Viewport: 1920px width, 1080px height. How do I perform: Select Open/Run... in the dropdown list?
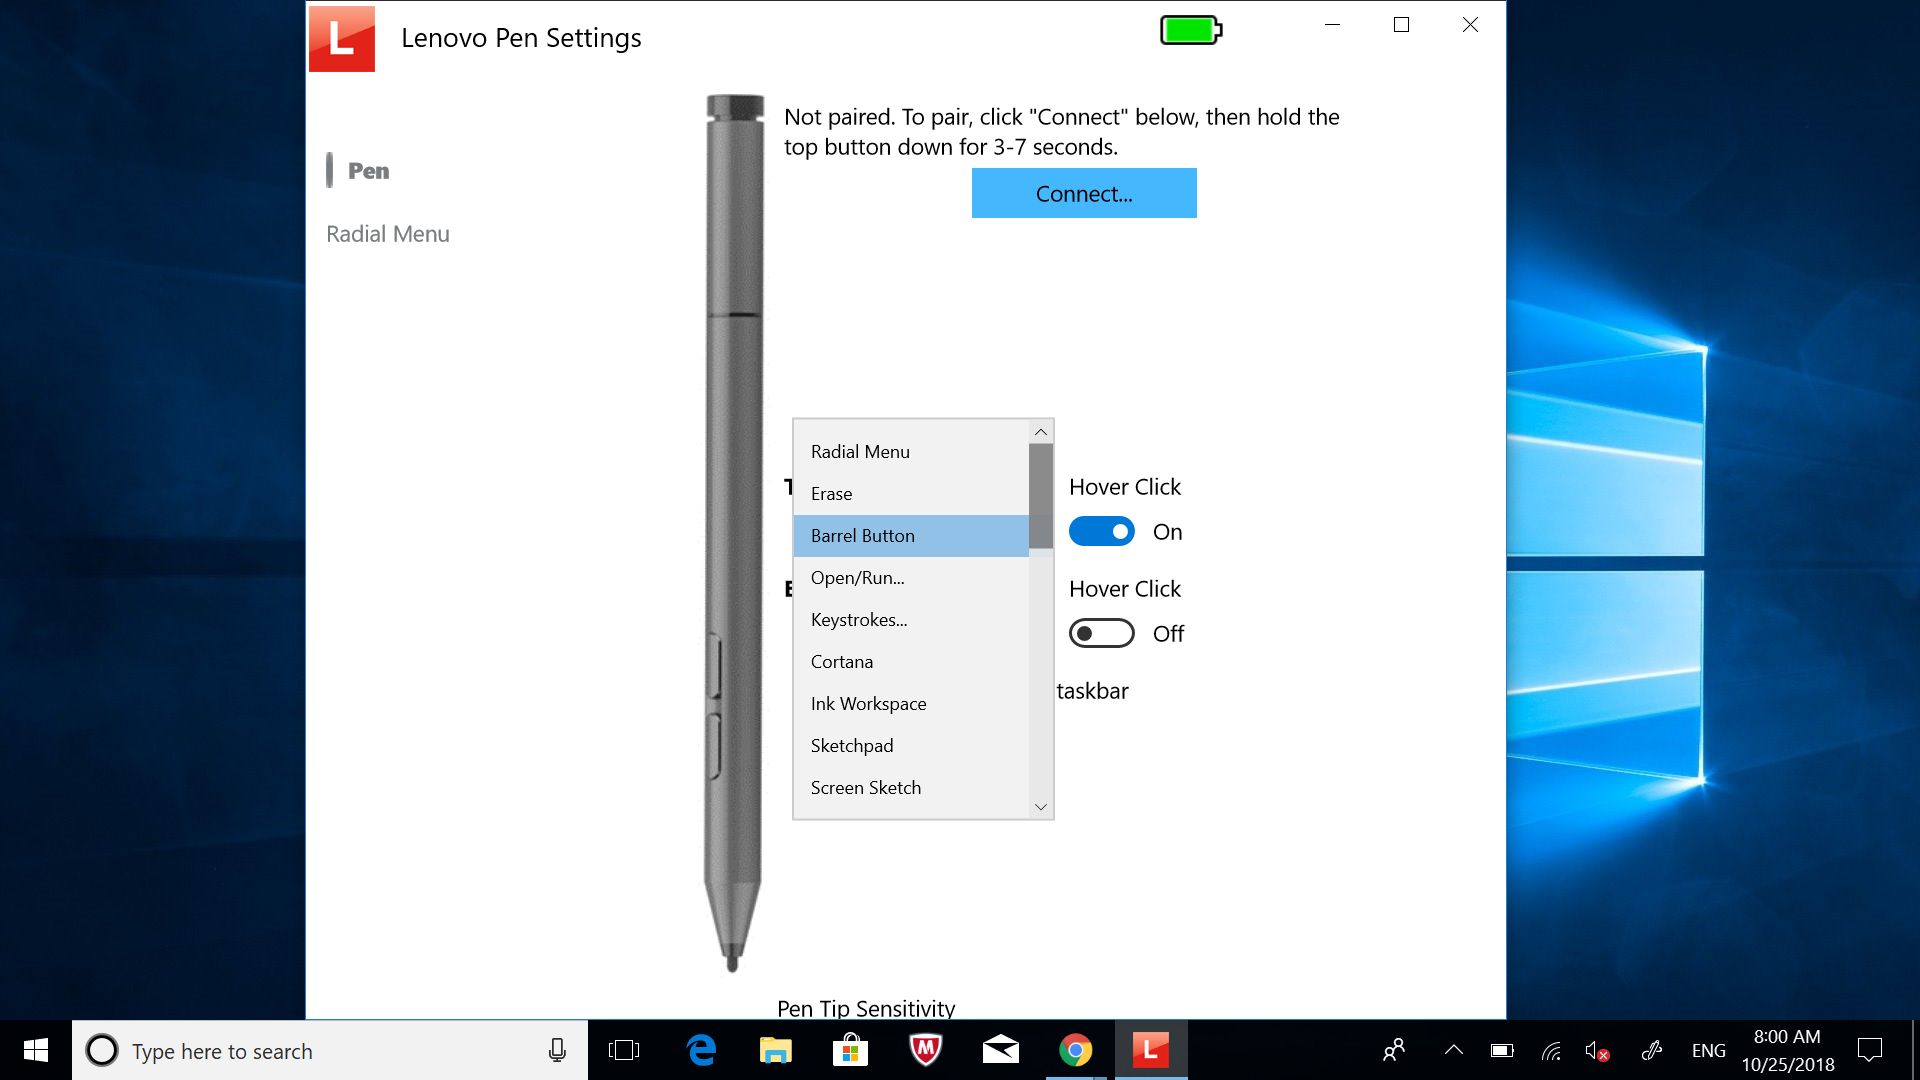click(911, 578)
